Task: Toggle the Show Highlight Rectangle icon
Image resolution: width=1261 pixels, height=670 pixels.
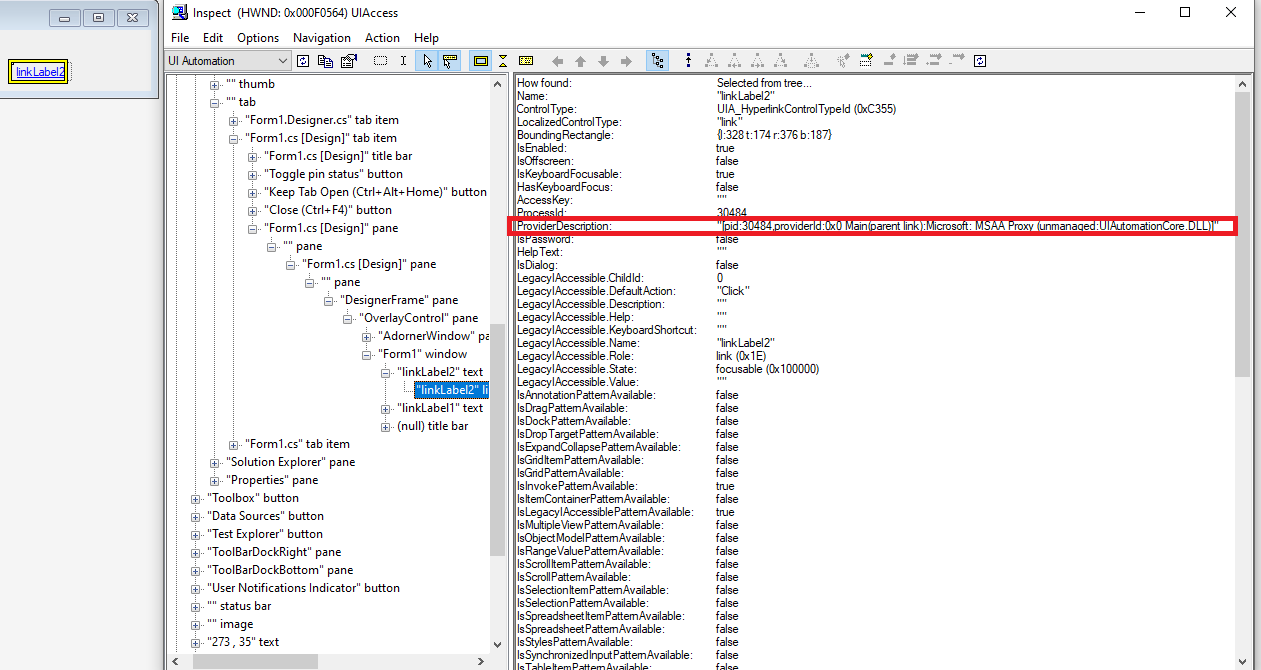Action: [x=481, y=61]
